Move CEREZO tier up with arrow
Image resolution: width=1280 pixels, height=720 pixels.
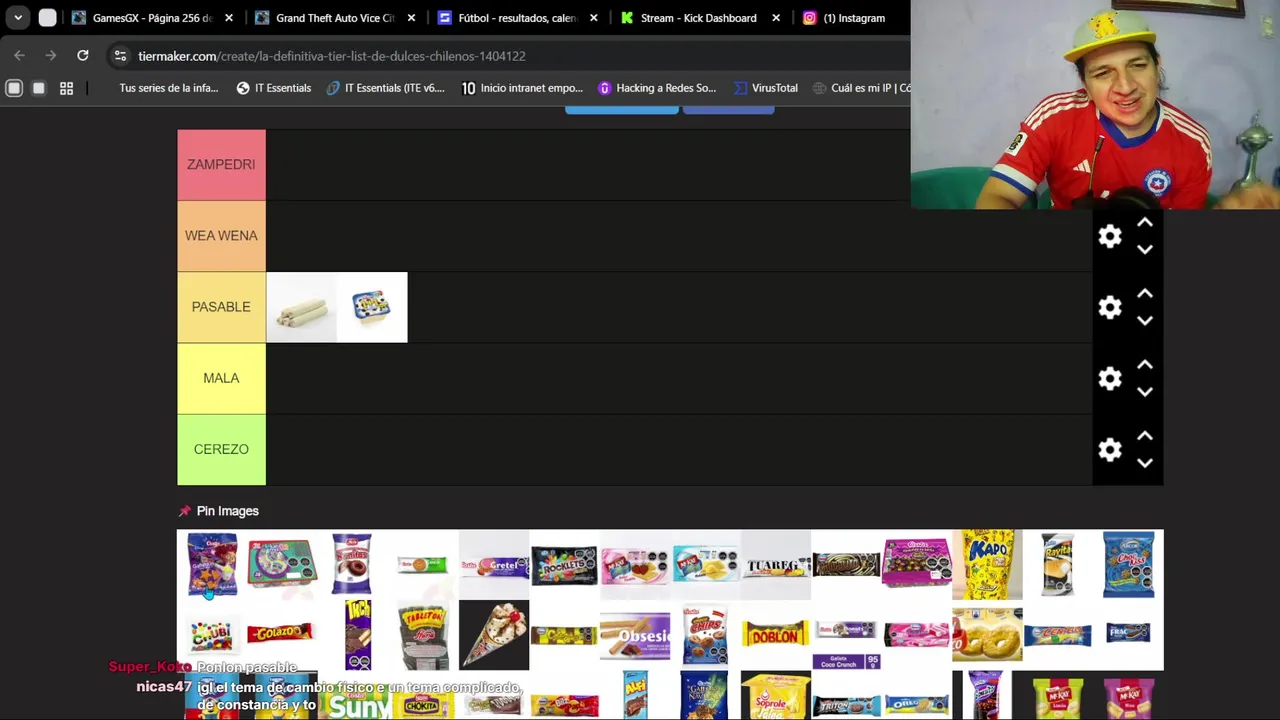1145,436
